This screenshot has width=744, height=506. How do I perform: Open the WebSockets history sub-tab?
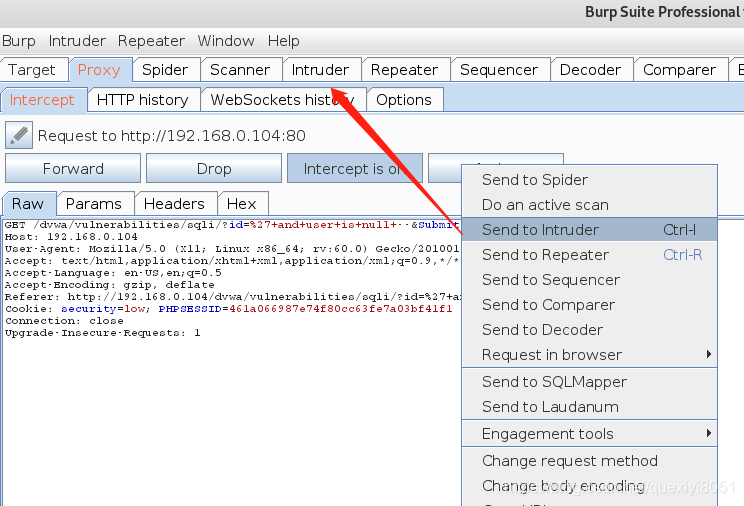(284, 100)
